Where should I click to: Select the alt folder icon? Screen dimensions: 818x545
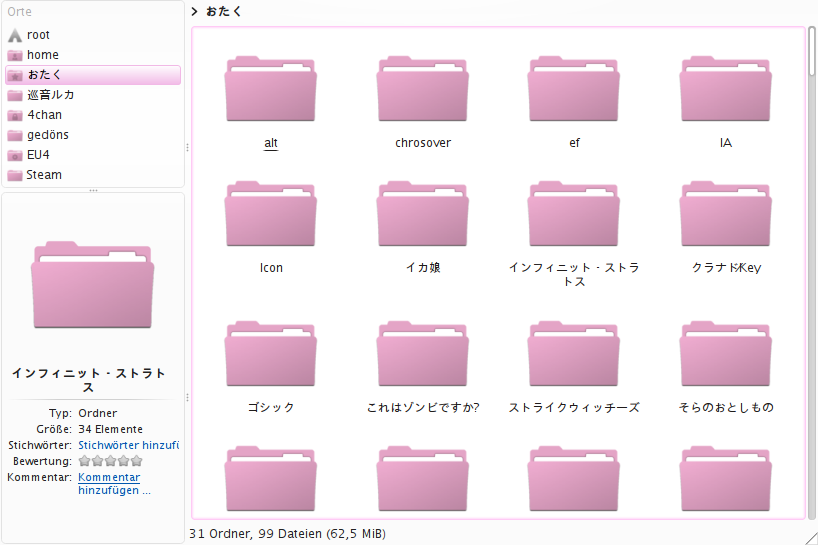(271, 89)
